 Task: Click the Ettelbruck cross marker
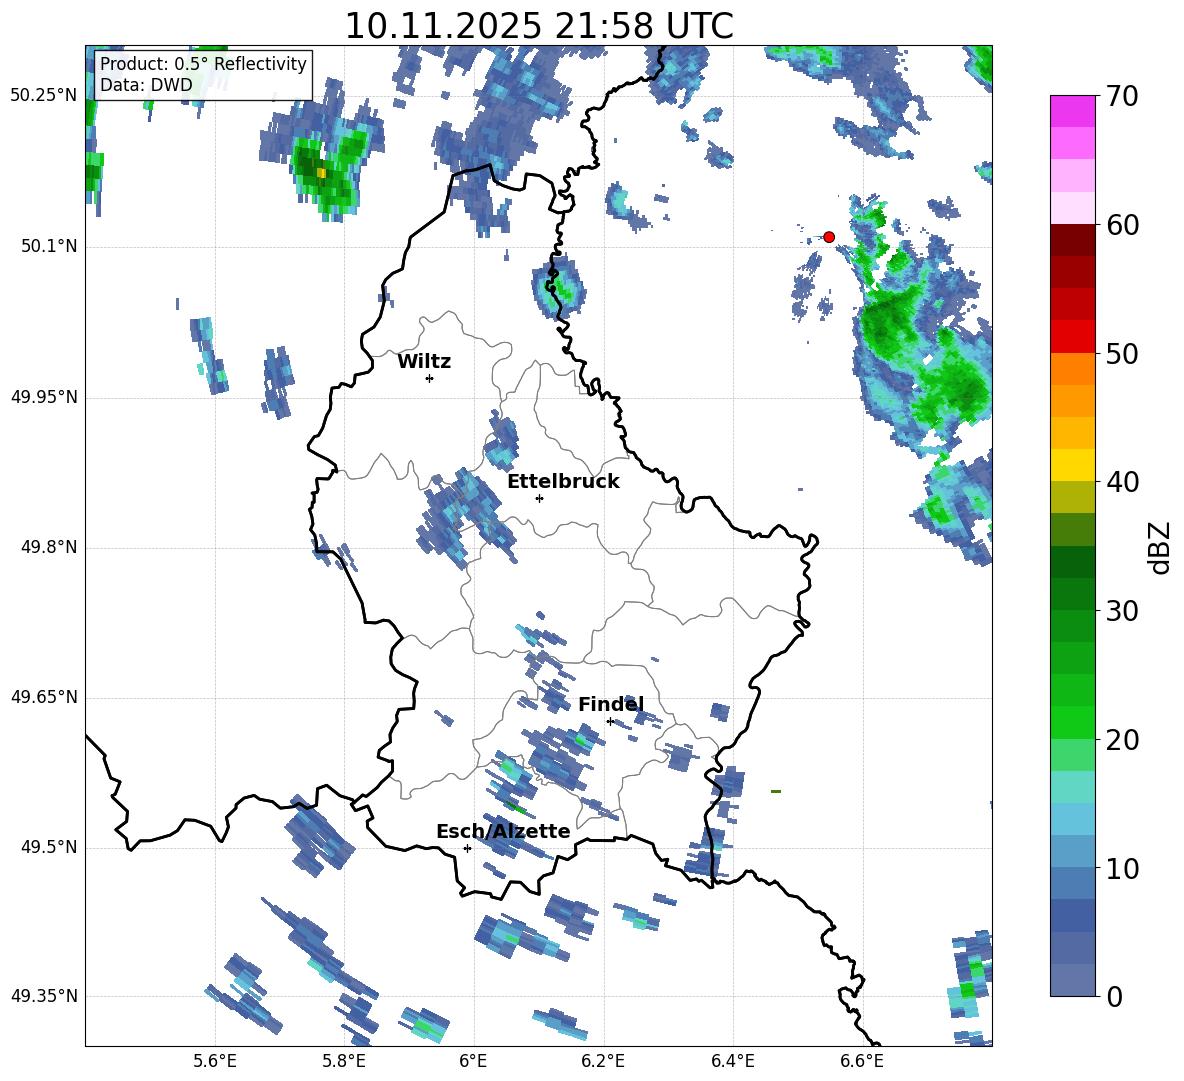click(539, 498)
